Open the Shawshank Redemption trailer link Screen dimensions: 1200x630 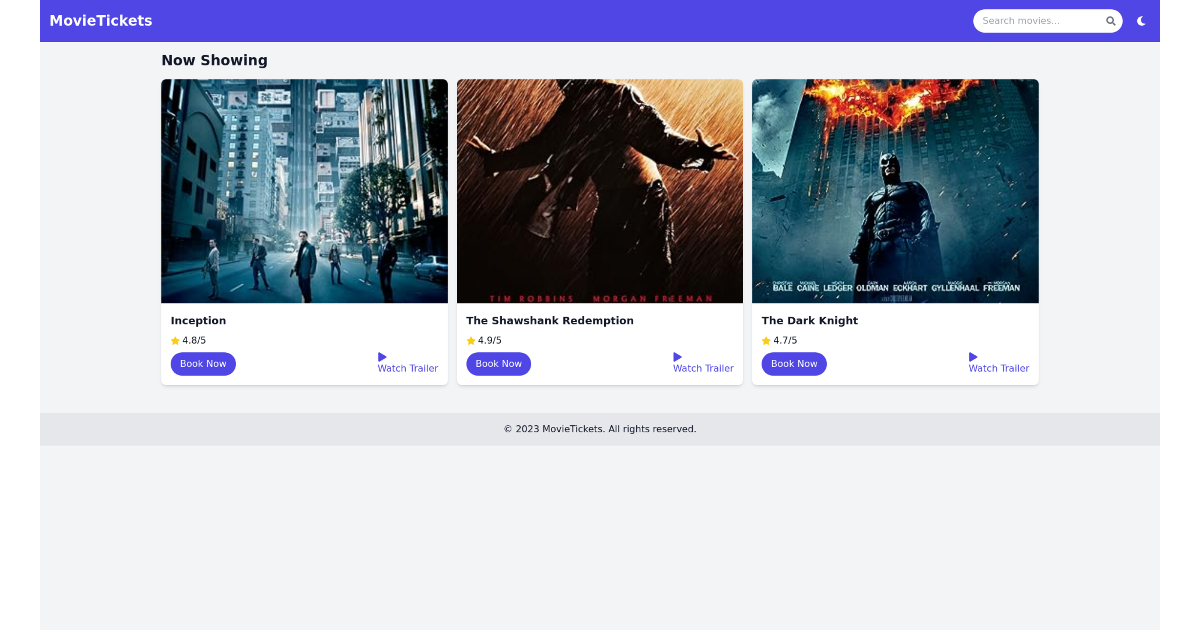click(x=703, y=368)
